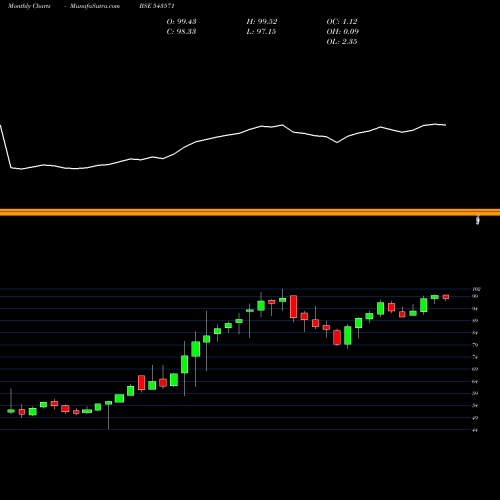Screen dimensions: 500x500
Task: Click the '44' price axis label
Action: [475, 430]
